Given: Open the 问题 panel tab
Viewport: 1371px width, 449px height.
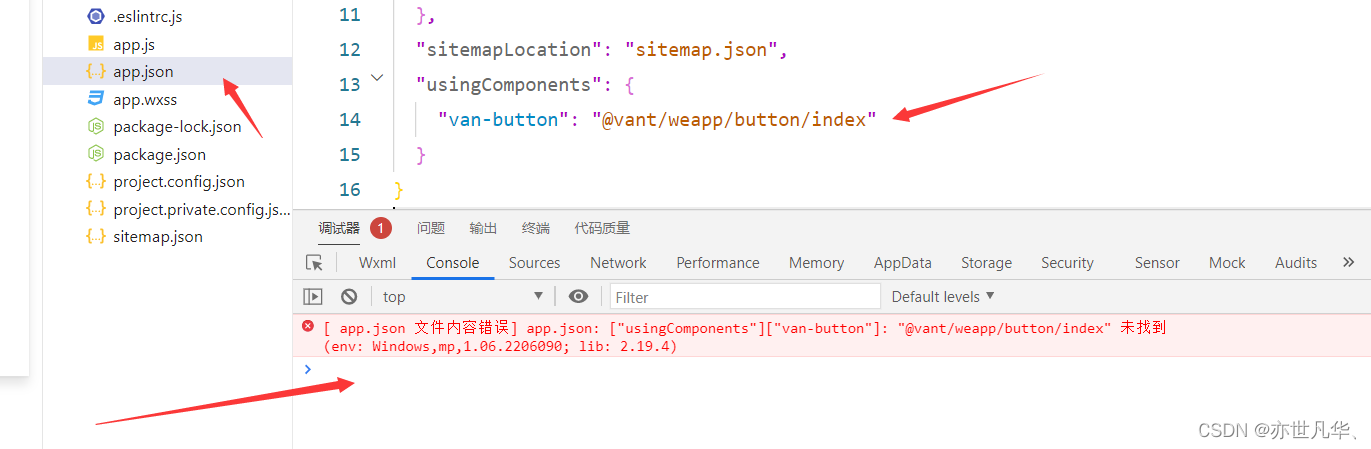Looking at the screenshot, I should (x=431, y=228).
